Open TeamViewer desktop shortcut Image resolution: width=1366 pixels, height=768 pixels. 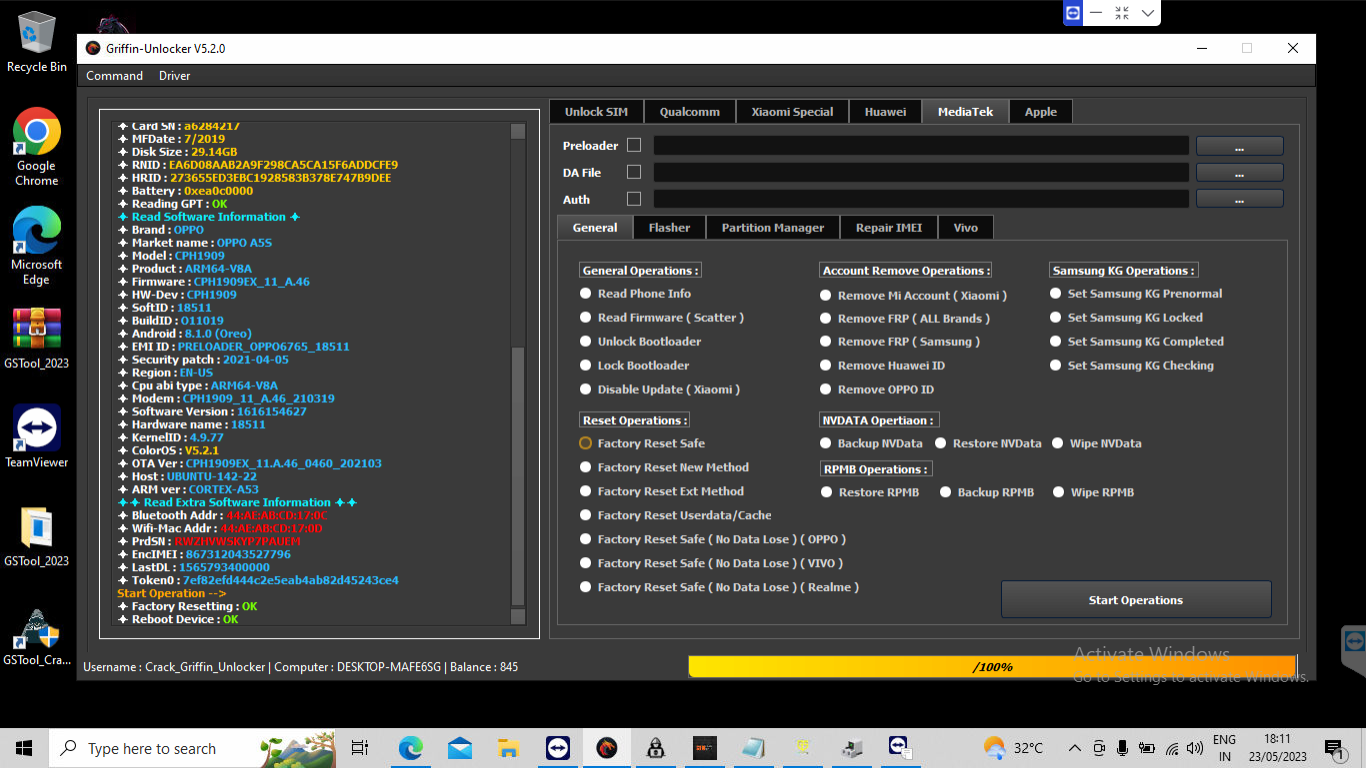(x=37, y=436)
